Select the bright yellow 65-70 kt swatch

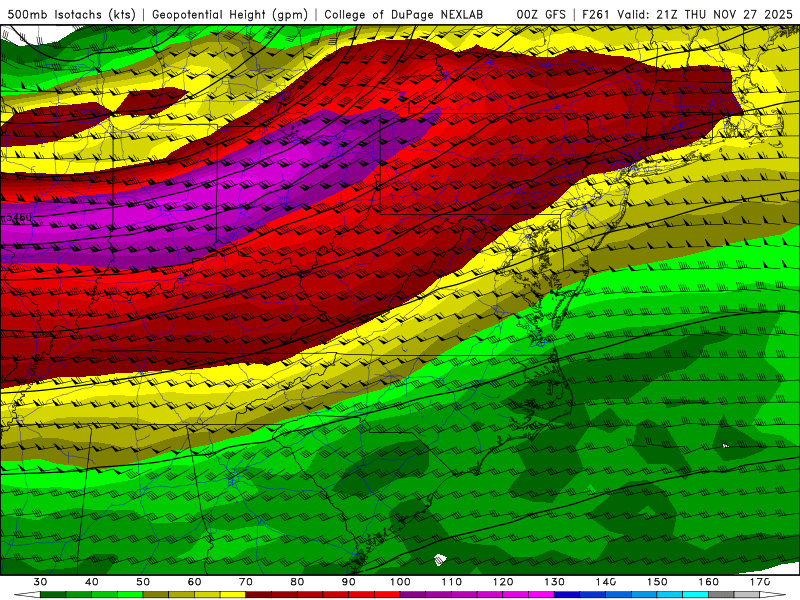click(233, 595)
